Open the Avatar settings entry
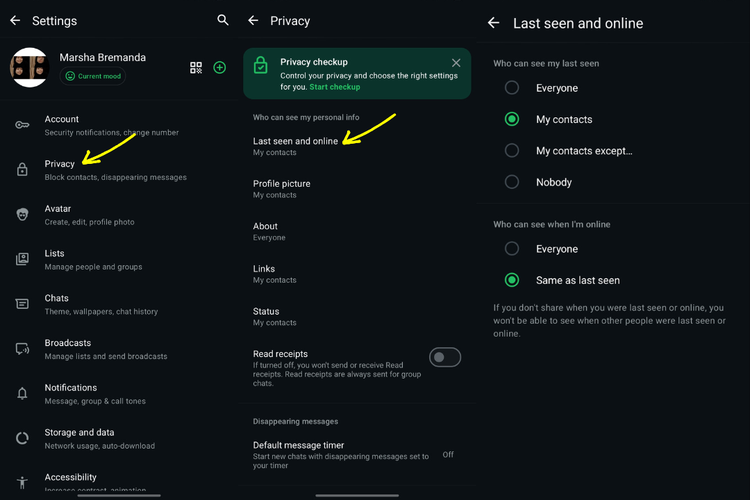This screenshot has height=500, width=750. pos(119,215)
